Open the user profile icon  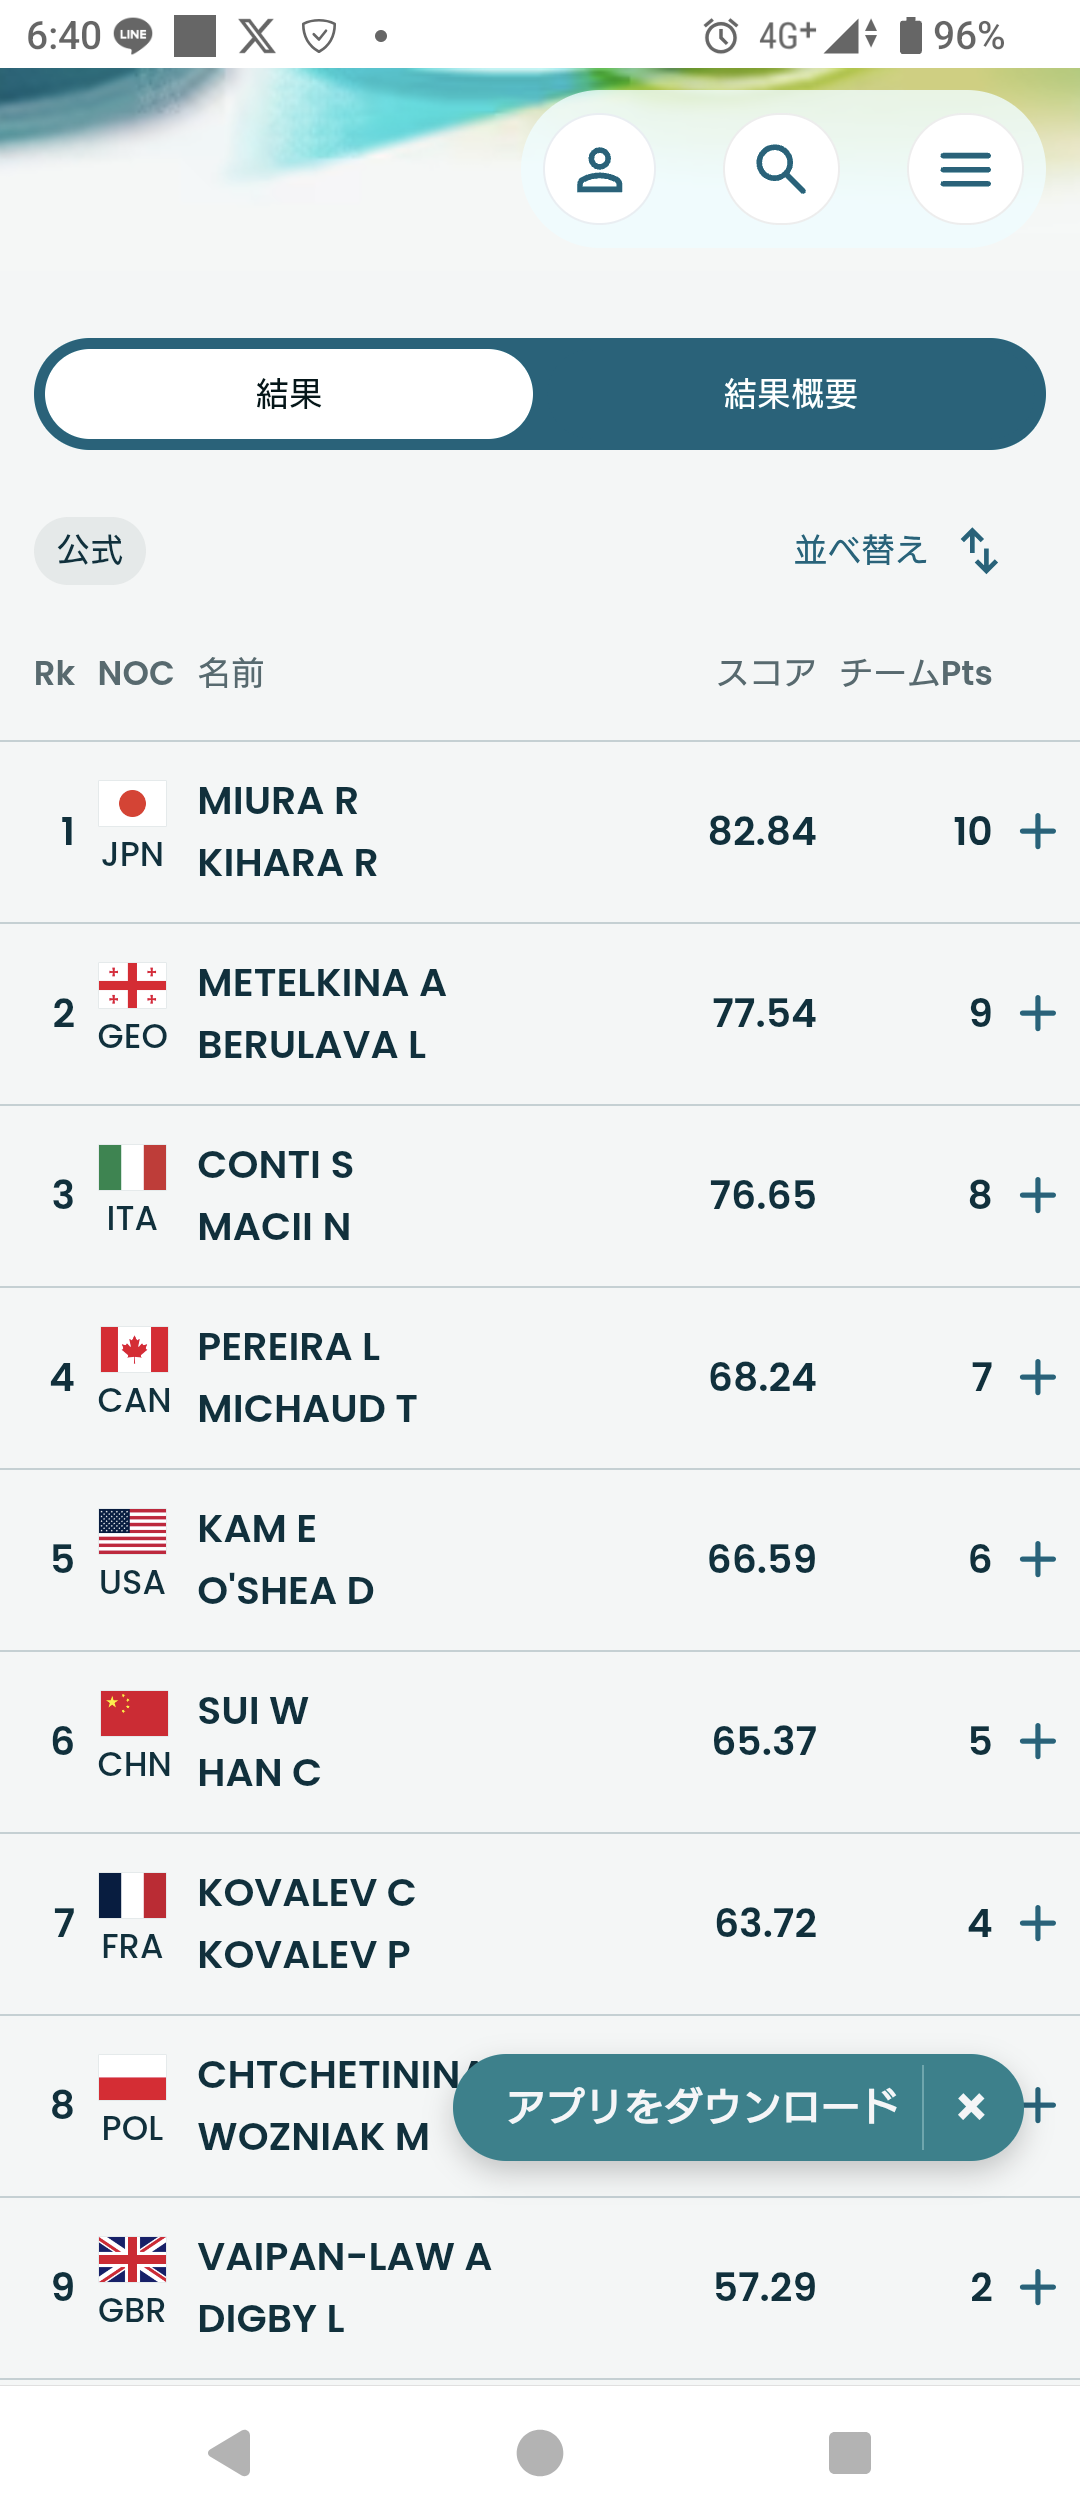pyautogui.click(x=599, y=169)
